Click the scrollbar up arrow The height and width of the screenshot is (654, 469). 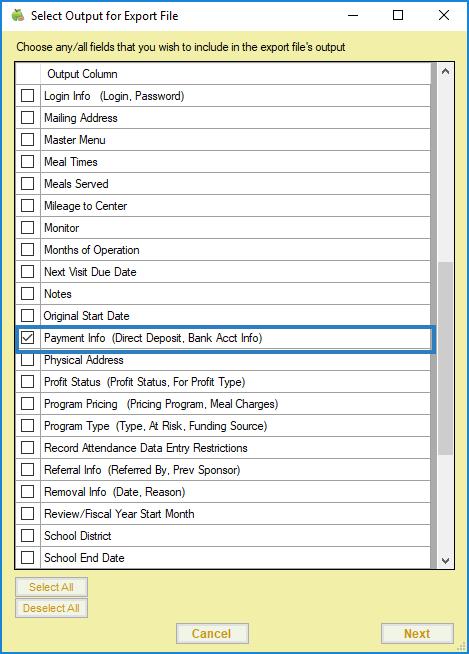click(445, 71)
